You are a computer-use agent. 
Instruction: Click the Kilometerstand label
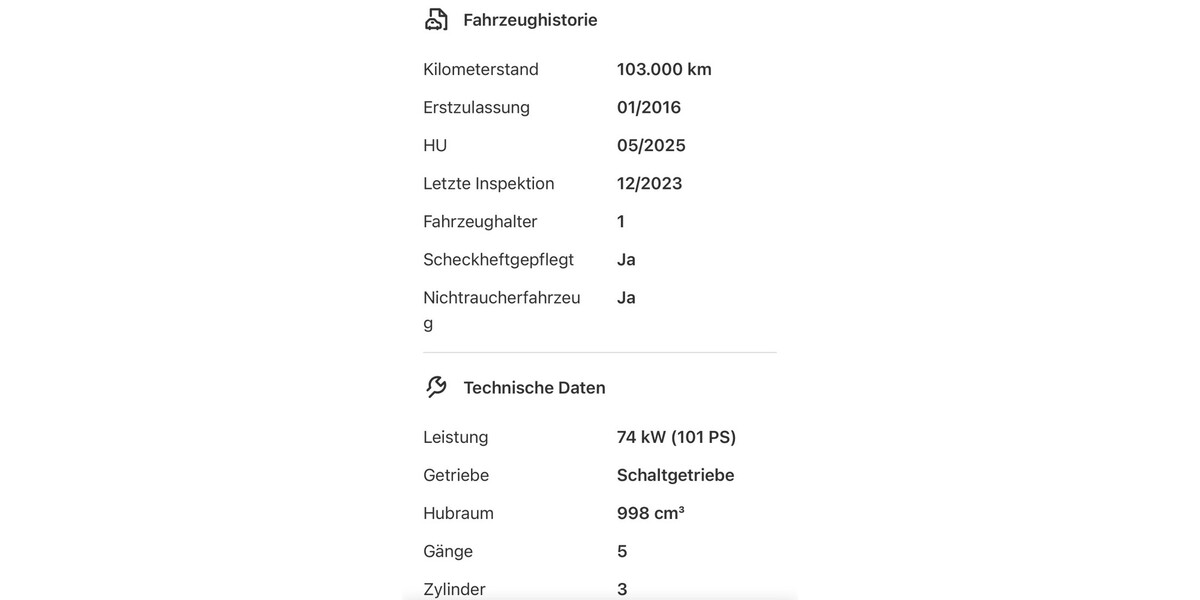coord(481,69)
